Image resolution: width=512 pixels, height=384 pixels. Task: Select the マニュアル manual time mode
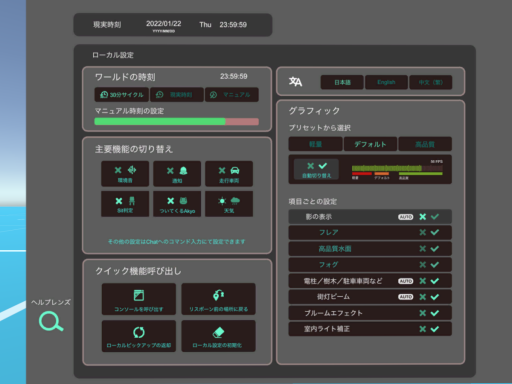tap(232, 95)
